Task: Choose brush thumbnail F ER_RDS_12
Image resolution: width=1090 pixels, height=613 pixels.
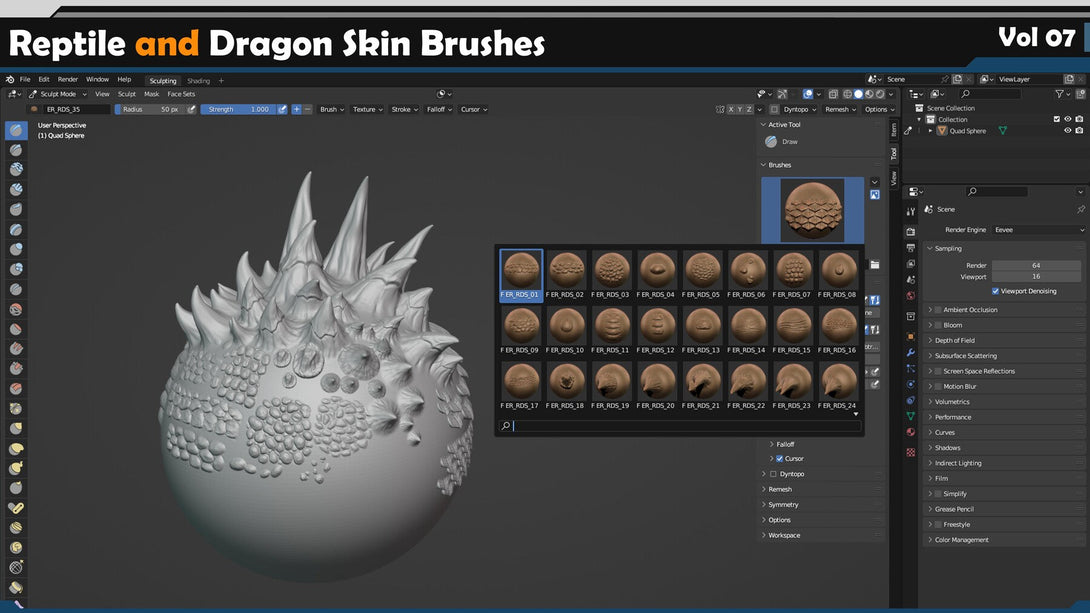Action: point(657,330)
